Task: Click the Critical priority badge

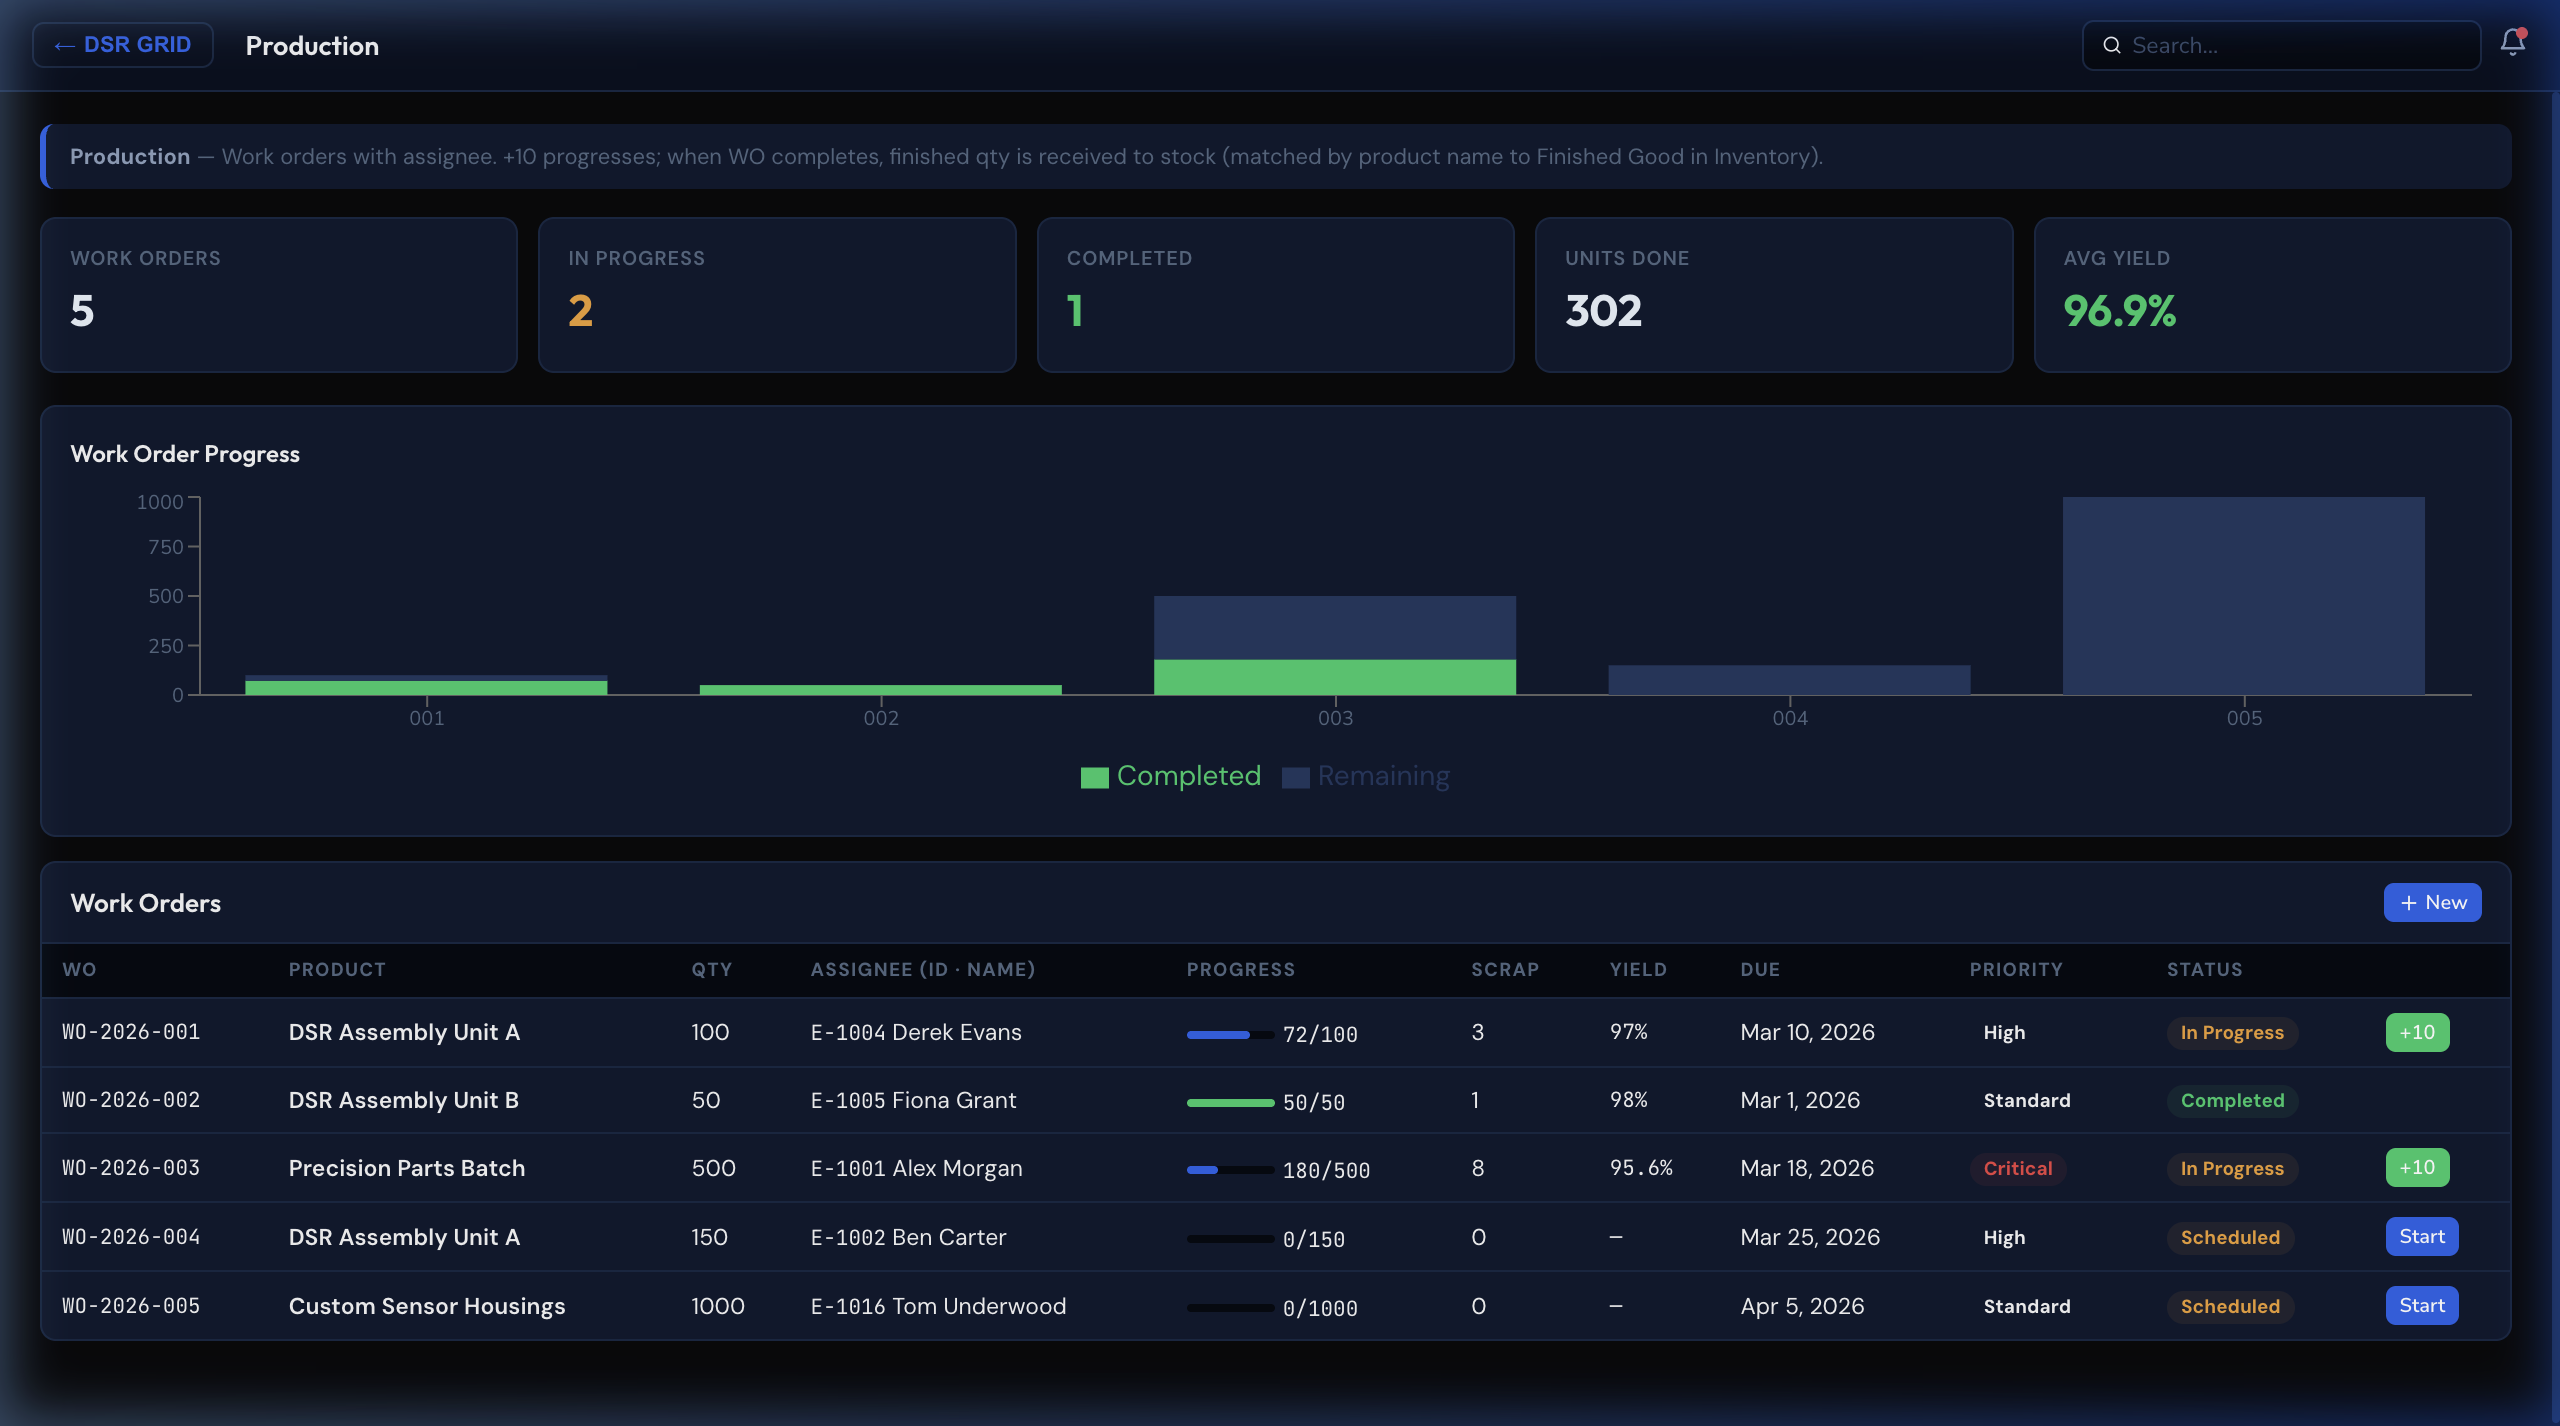Action: [x=2017, y=1168]
